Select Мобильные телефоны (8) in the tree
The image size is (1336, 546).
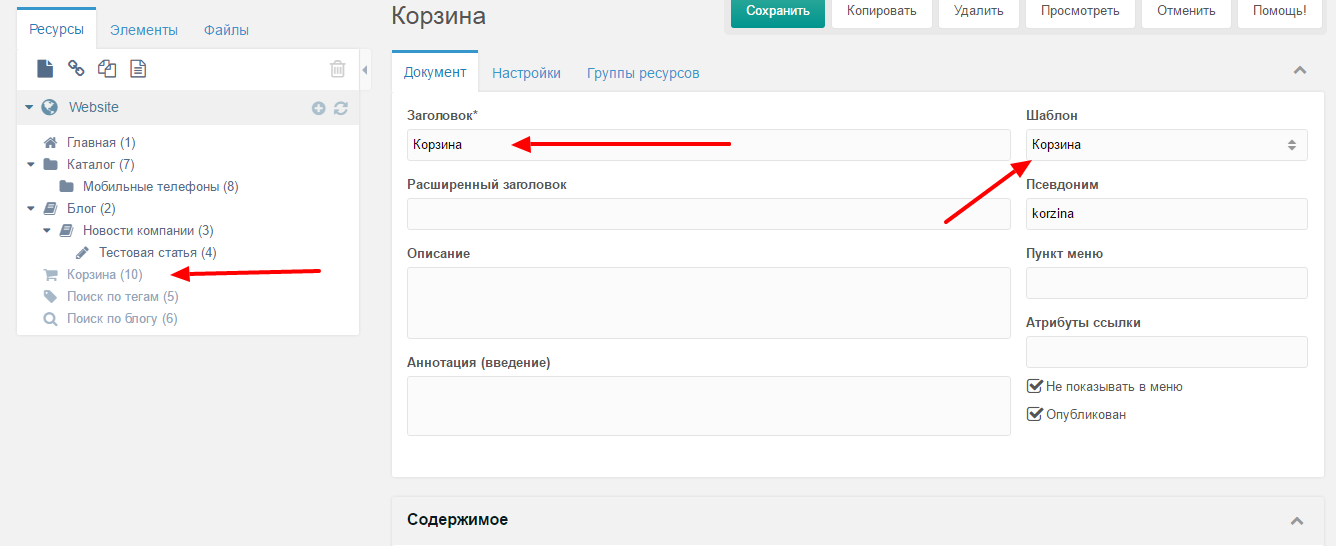pyautogui.click(x=160, y=186)
